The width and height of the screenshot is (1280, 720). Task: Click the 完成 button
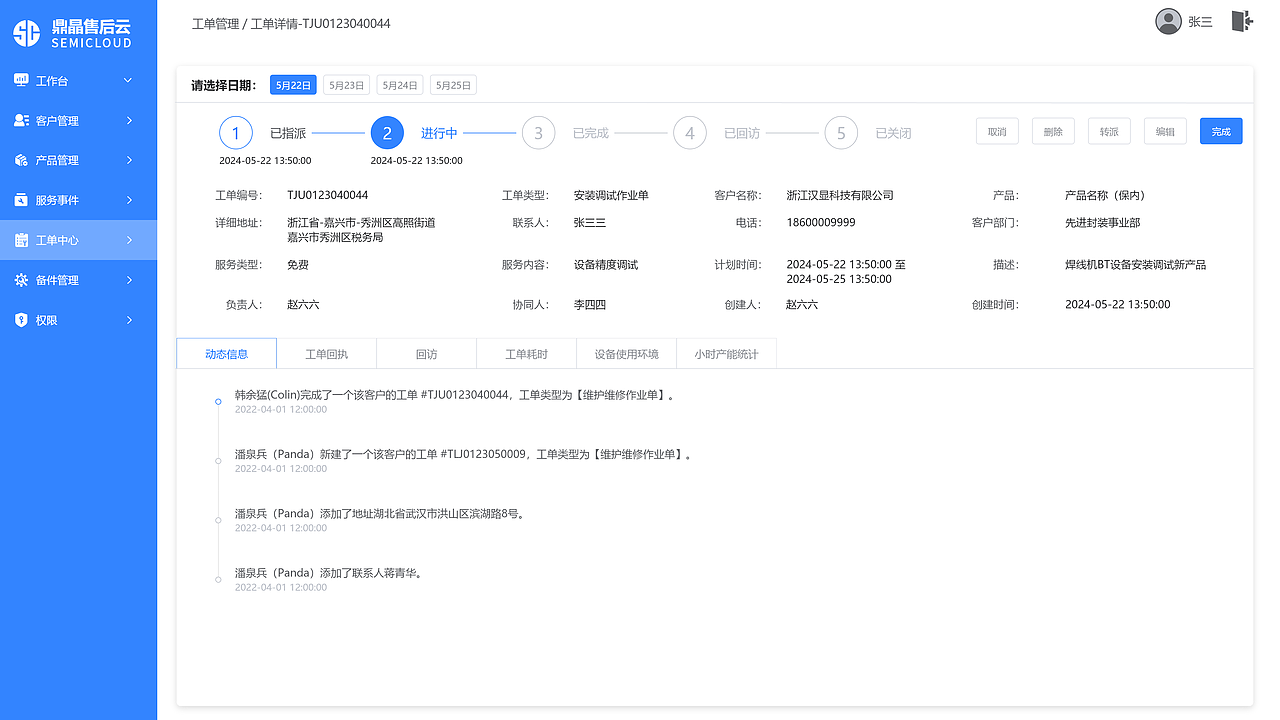click(x=1221, y=130)
